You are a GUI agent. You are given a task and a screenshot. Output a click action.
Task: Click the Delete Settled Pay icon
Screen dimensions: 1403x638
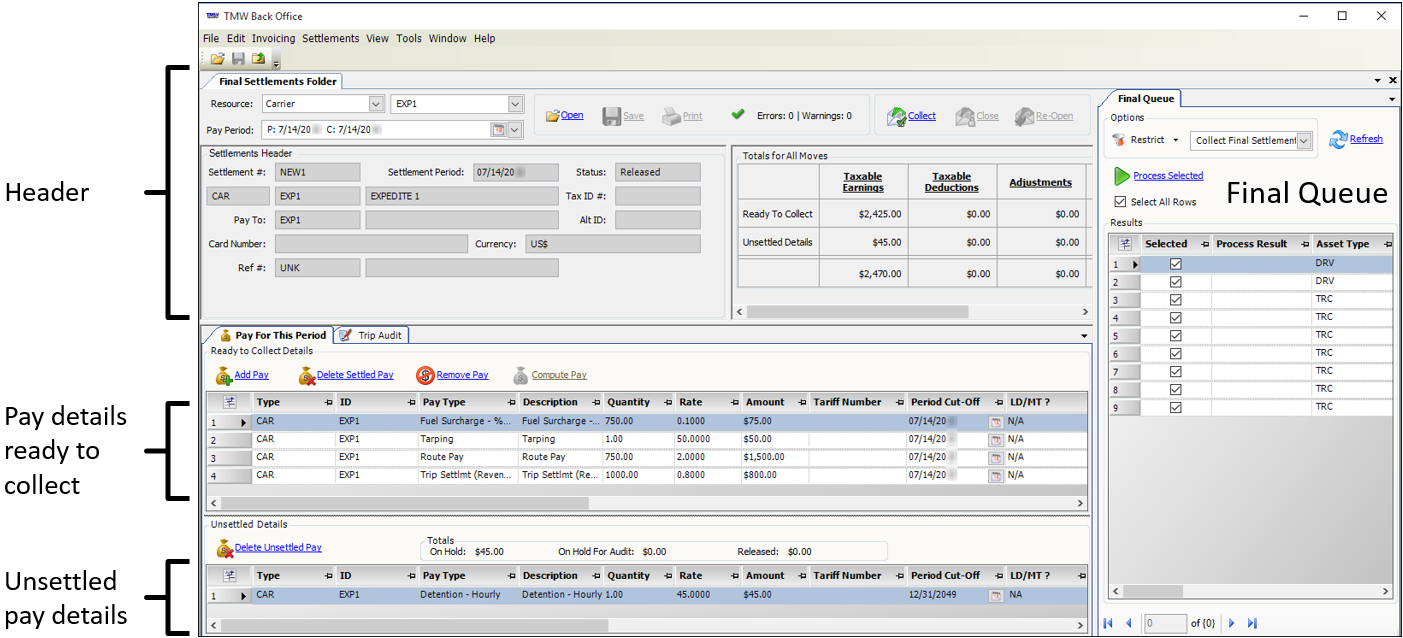coord(307,376)
